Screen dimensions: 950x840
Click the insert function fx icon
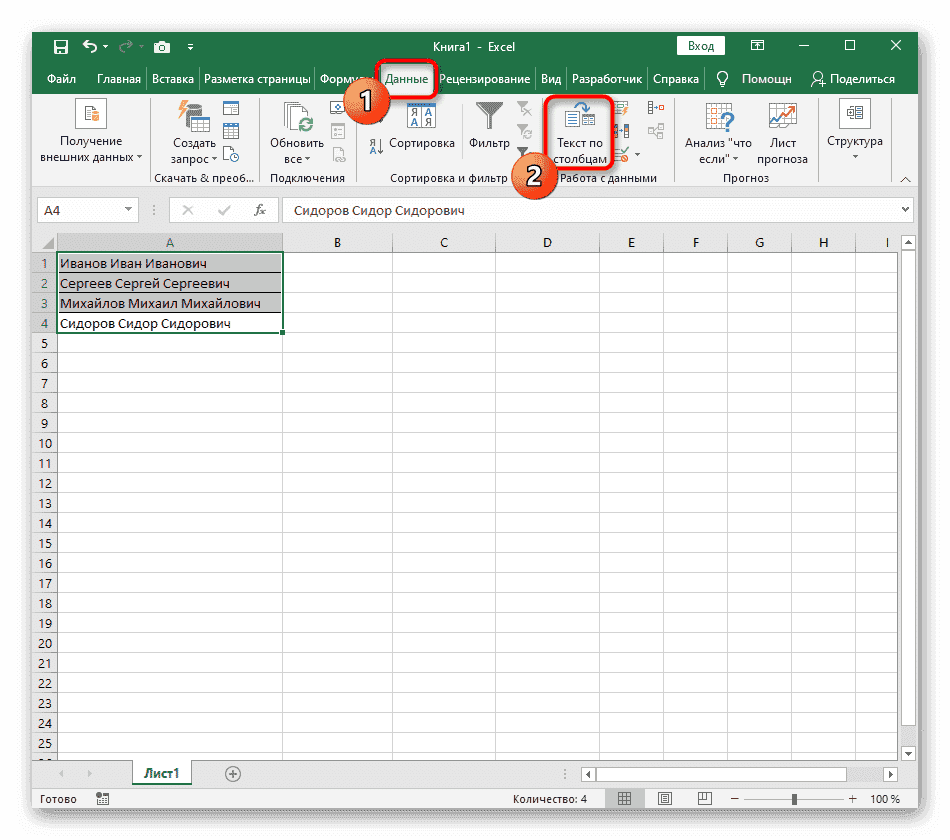pos(260,210)
